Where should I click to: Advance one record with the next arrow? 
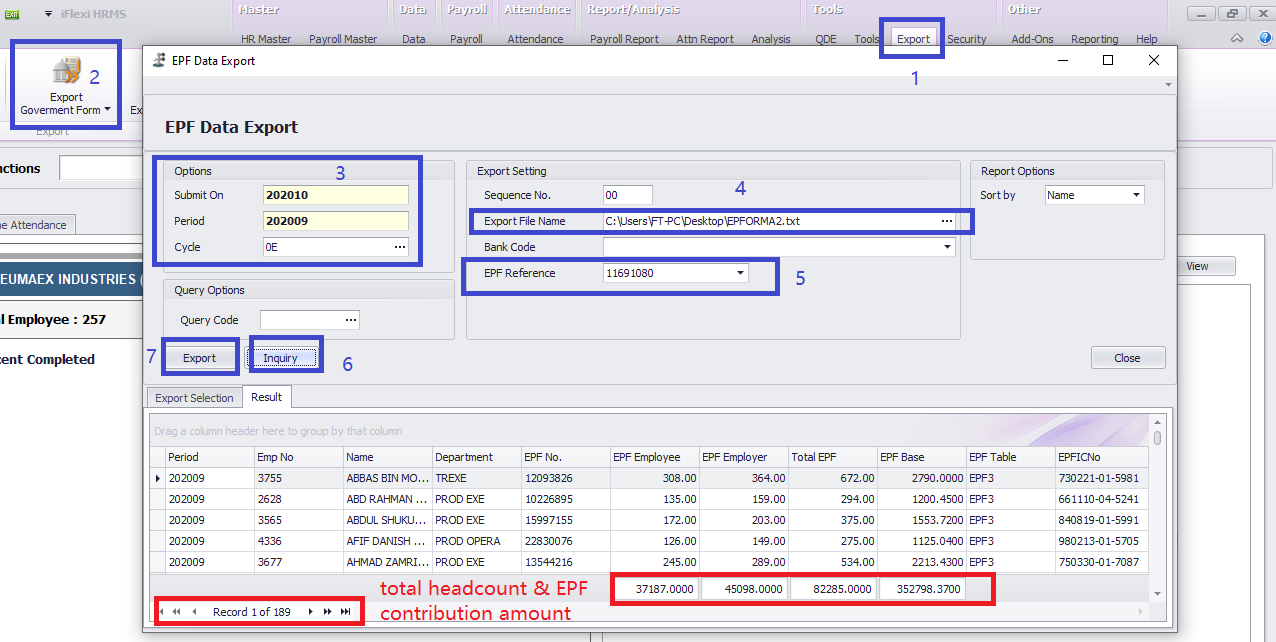311,611
